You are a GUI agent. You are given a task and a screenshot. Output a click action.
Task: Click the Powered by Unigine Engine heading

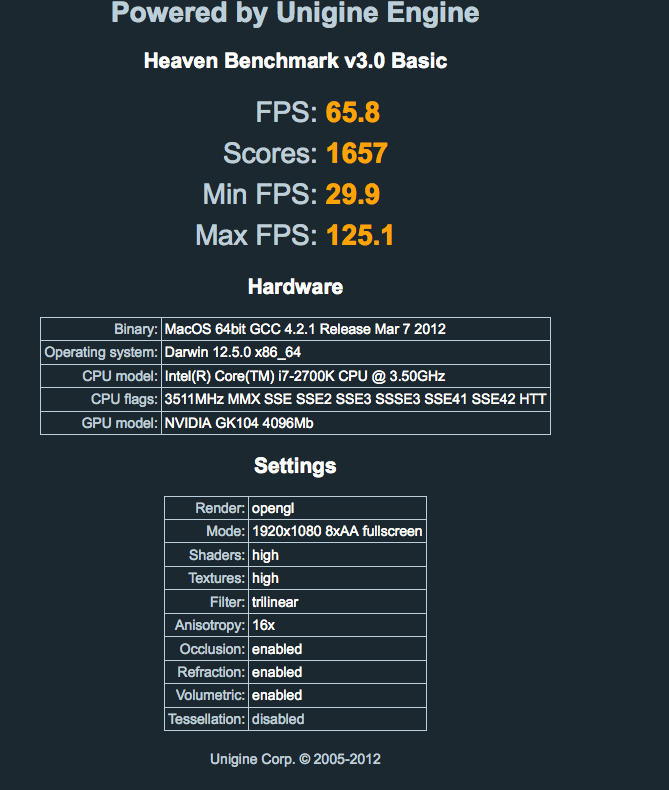(x=295, y=13)
